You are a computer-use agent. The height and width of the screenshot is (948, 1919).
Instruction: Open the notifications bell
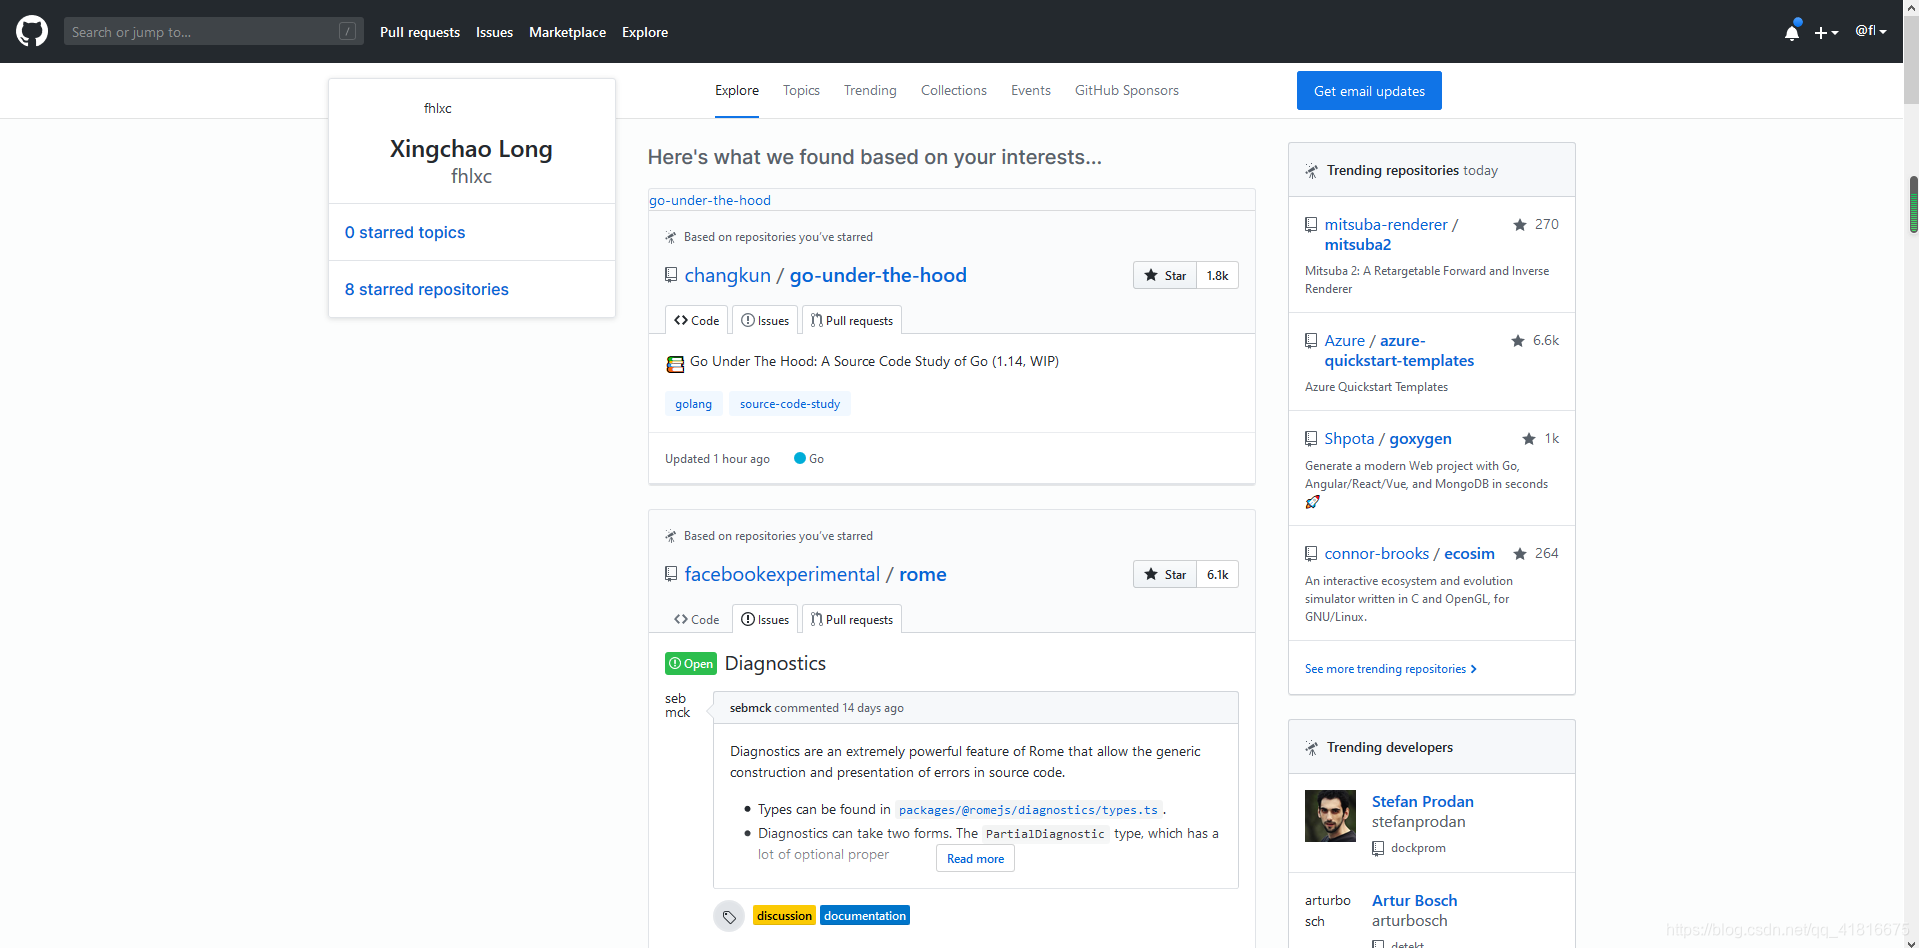(x=1792, y=32)
